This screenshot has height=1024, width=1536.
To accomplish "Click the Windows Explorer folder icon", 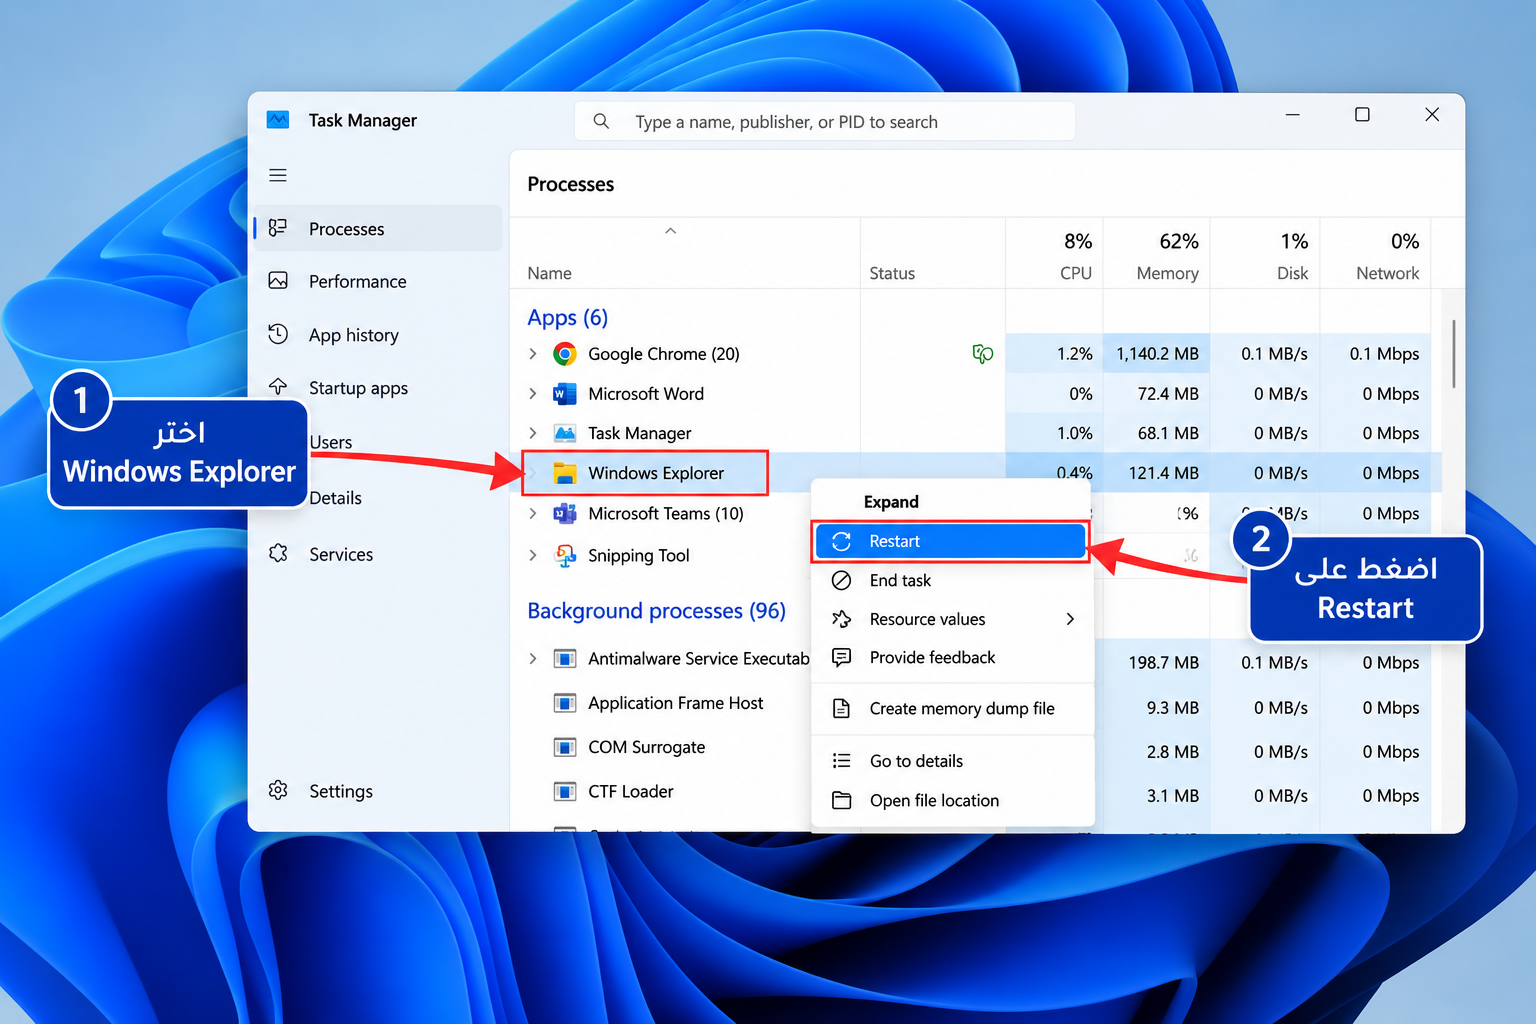I will (x=565, y=473).
